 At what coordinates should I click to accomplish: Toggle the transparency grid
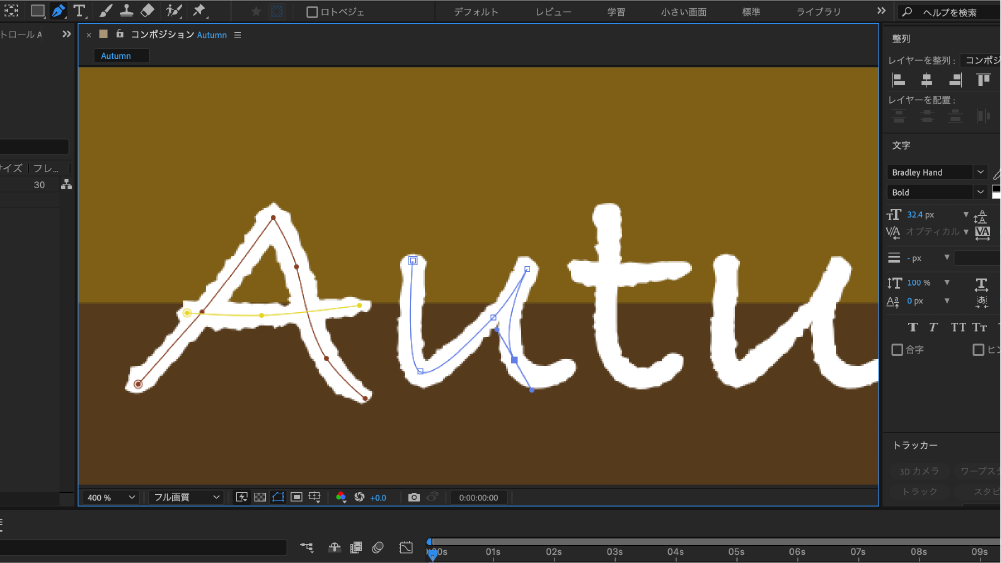[260, 497]
